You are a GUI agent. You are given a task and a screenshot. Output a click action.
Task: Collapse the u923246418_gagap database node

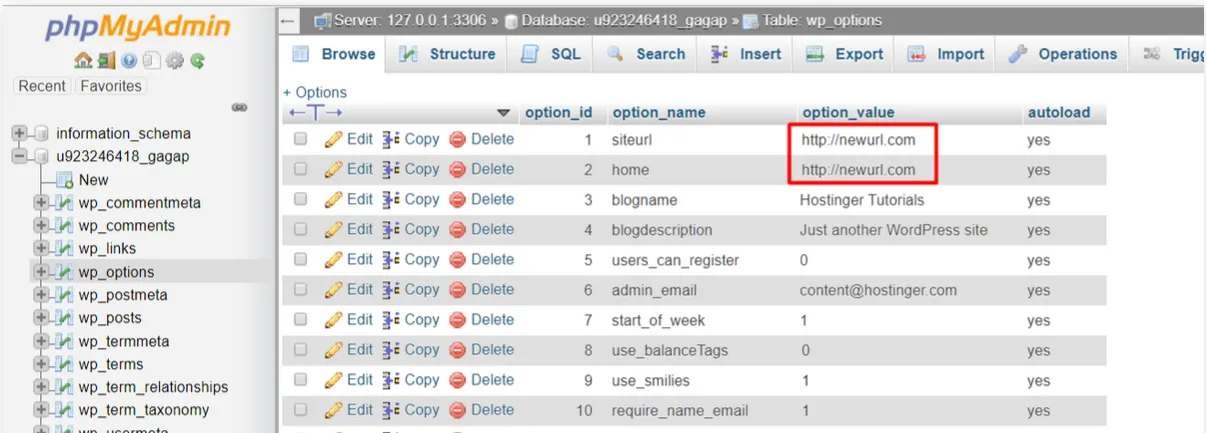pos(18,157)
